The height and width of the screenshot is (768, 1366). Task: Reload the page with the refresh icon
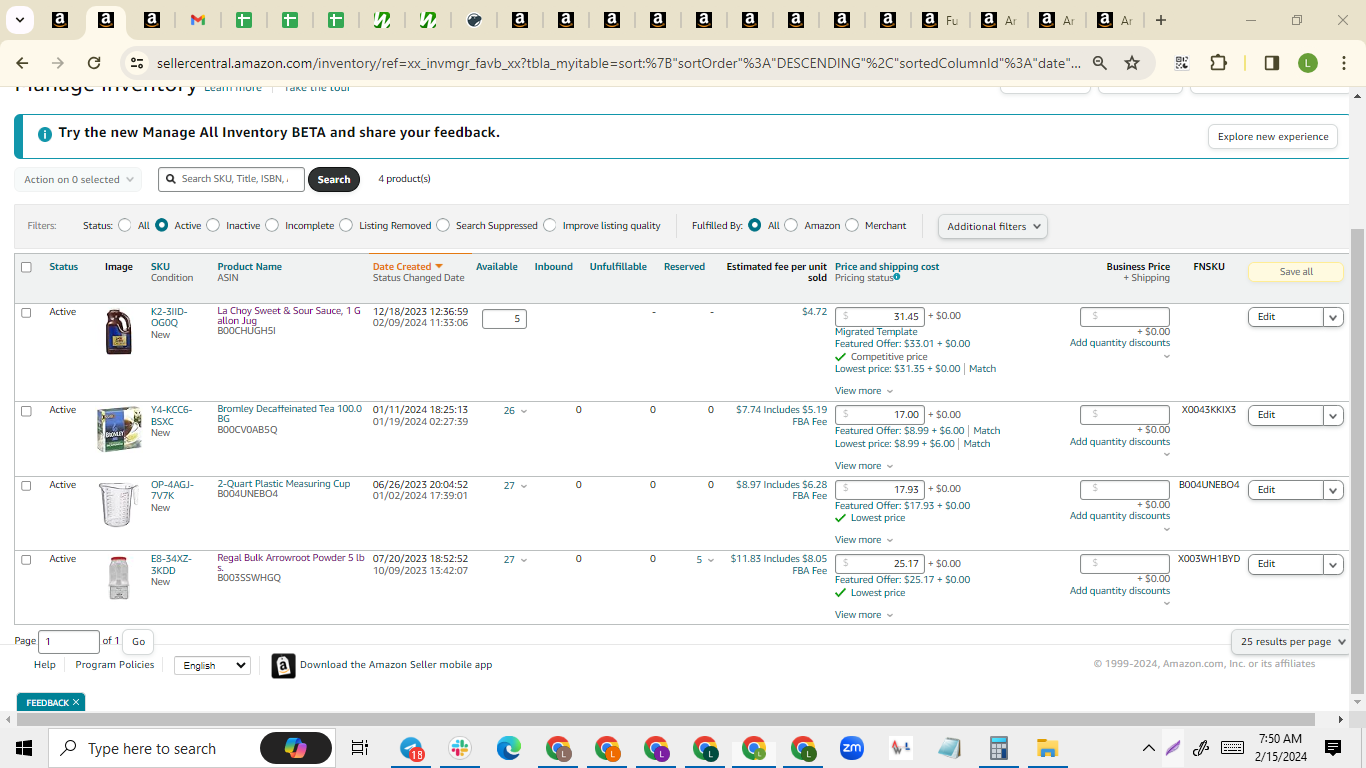(94, 63)
